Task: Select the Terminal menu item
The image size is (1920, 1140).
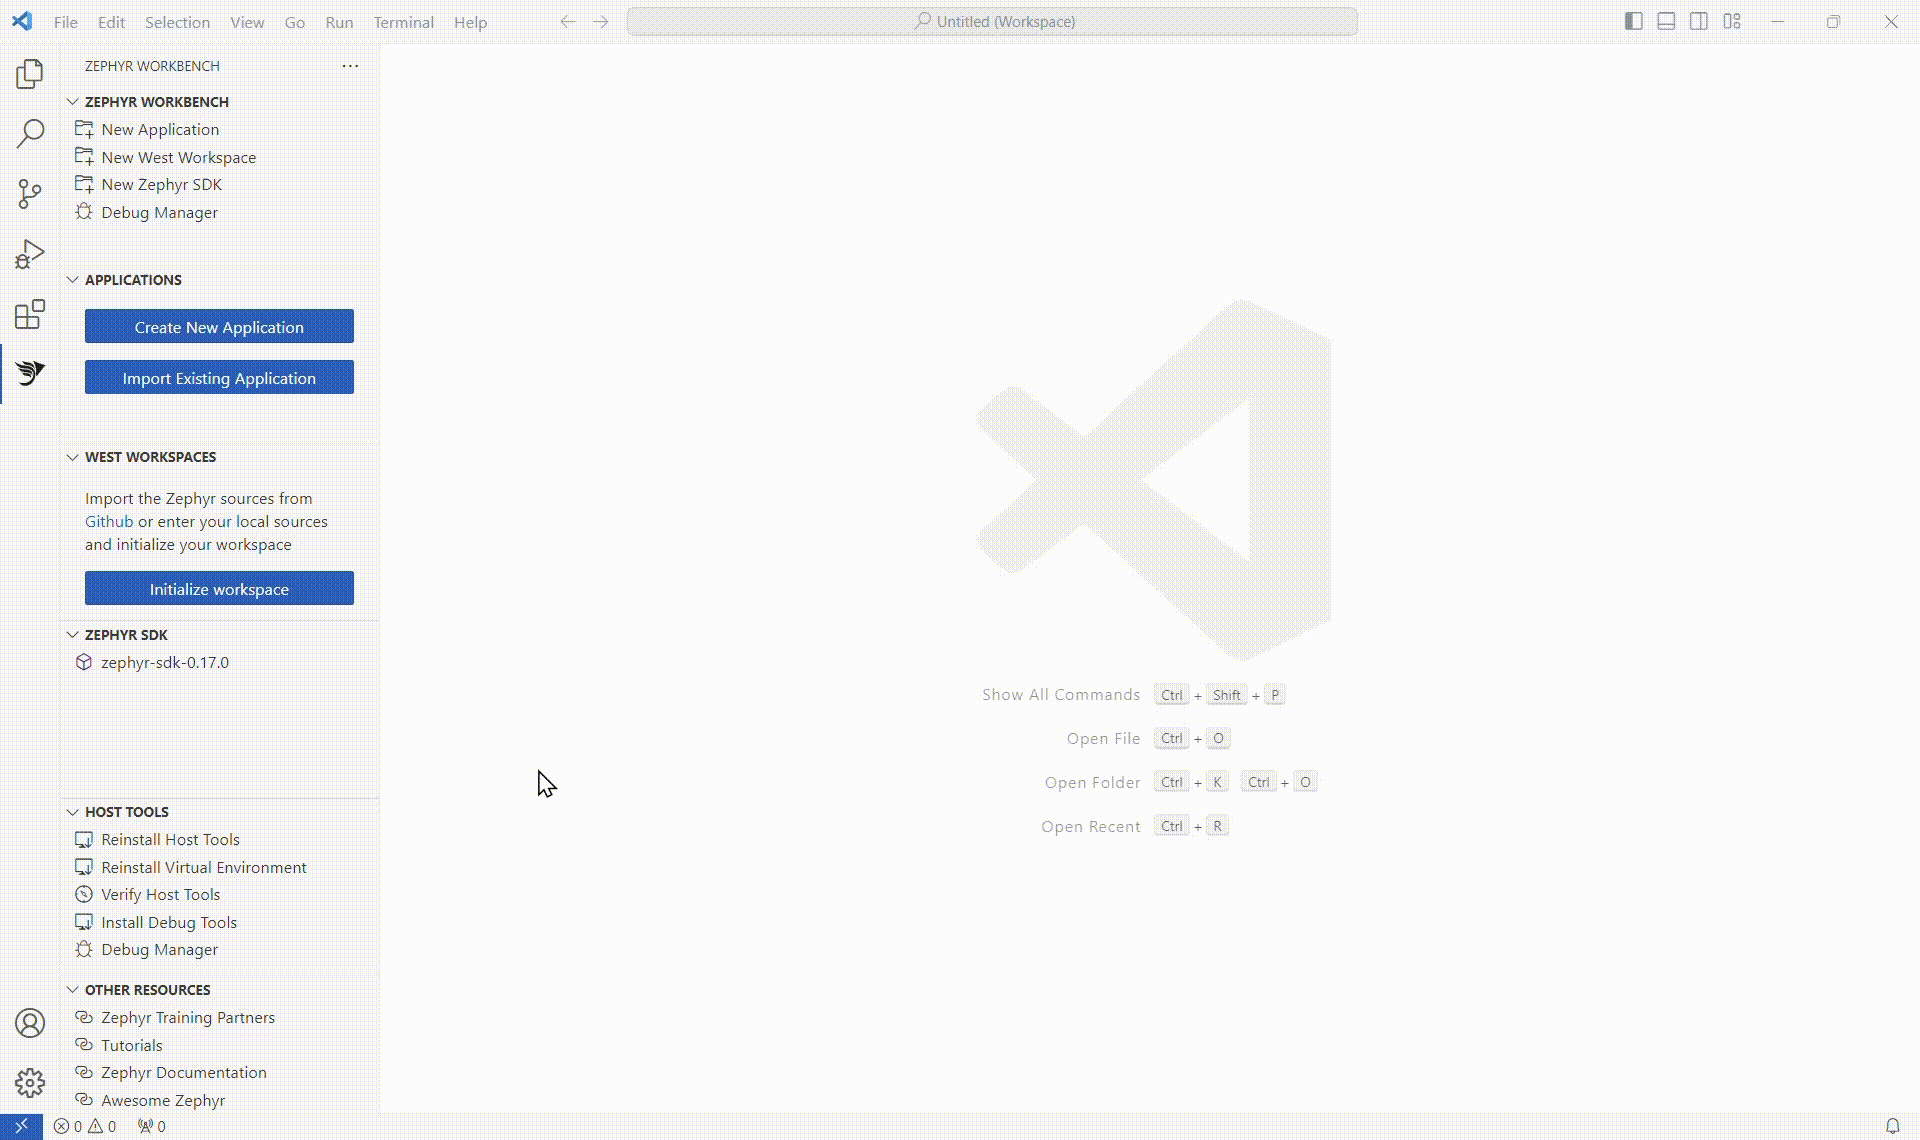Action: tap(403, 22)
